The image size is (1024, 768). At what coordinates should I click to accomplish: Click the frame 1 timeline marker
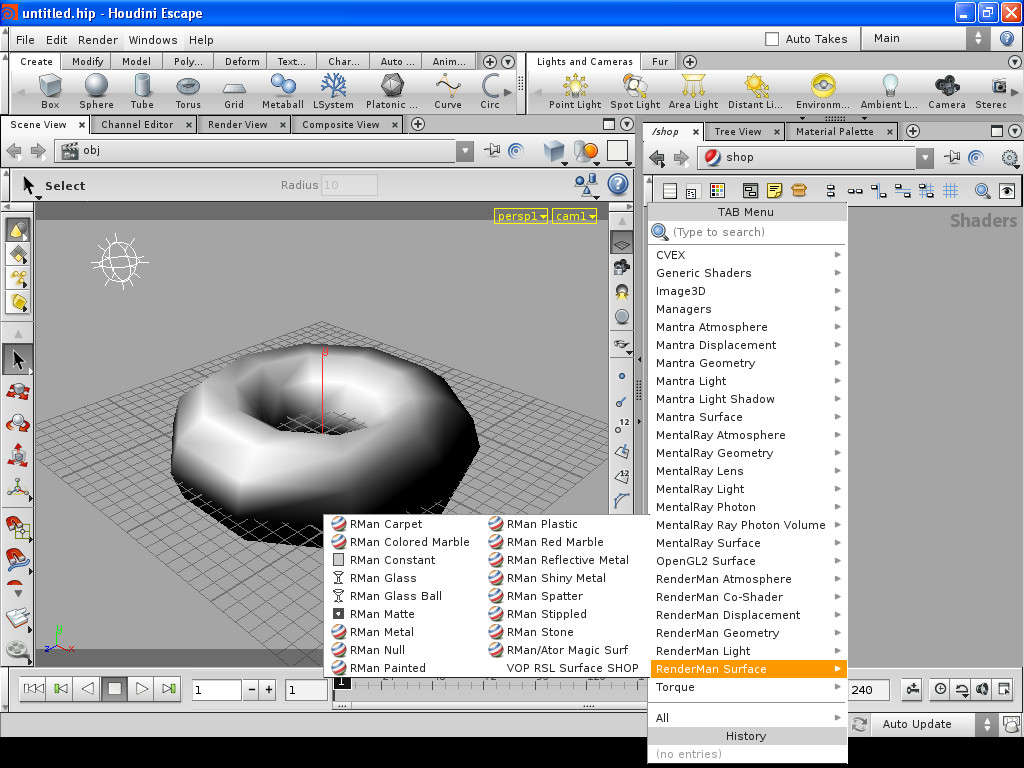342,682
